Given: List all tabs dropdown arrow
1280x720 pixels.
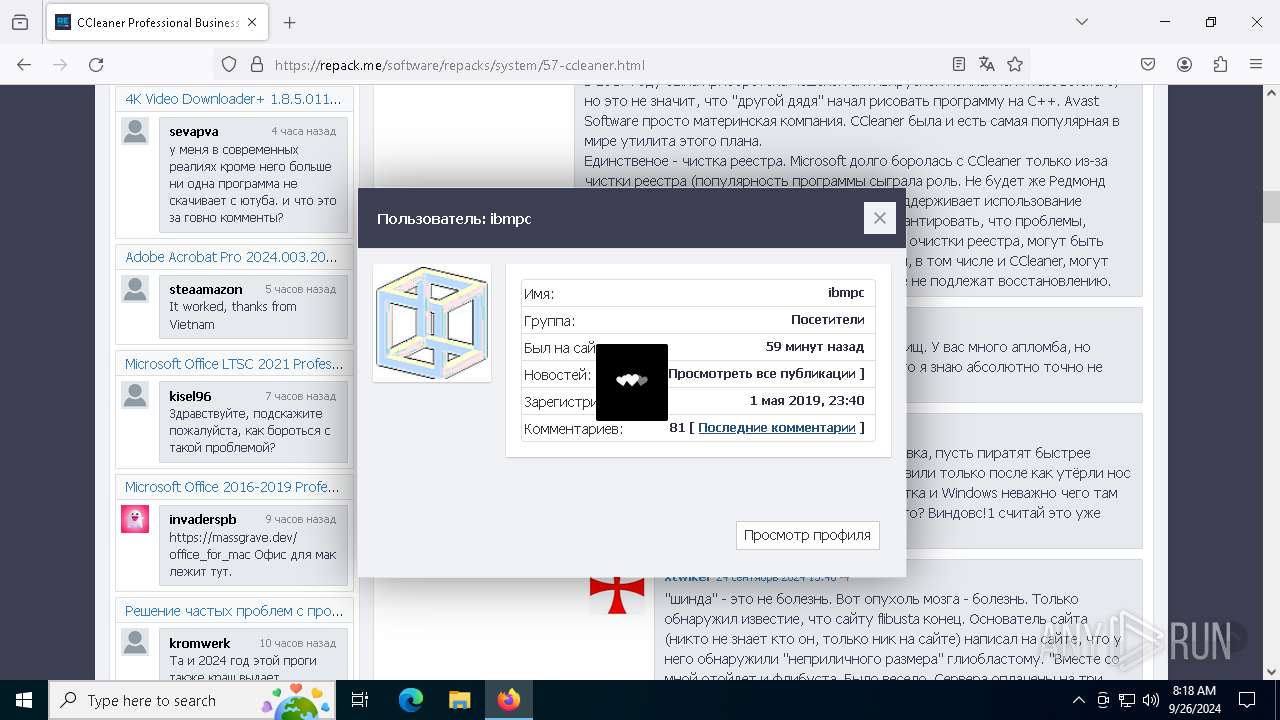Looking at the screenshot, I should (x=1081, y=22).
